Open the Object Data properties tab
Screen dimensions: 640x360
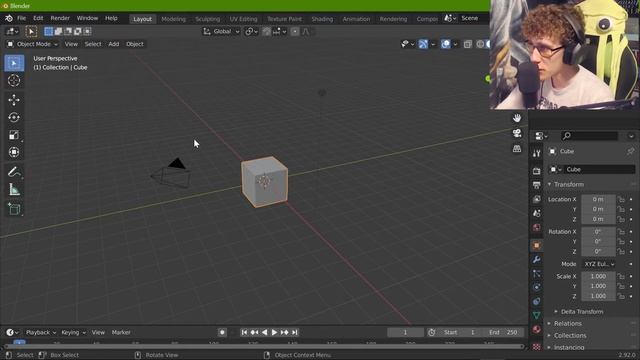click(x=536, y=315)
